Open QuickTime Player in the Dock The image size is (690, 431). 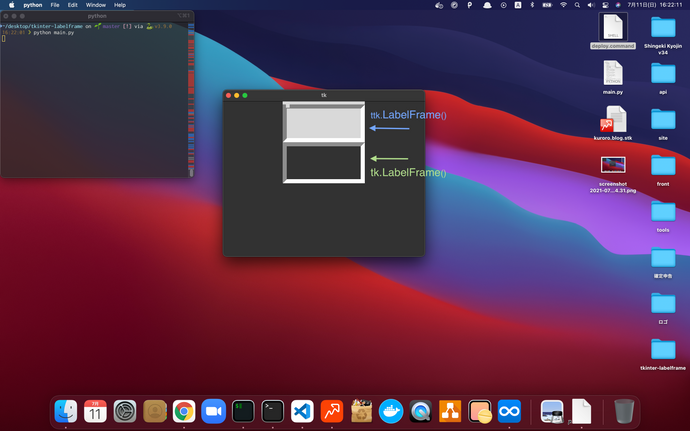coord(421,412)
